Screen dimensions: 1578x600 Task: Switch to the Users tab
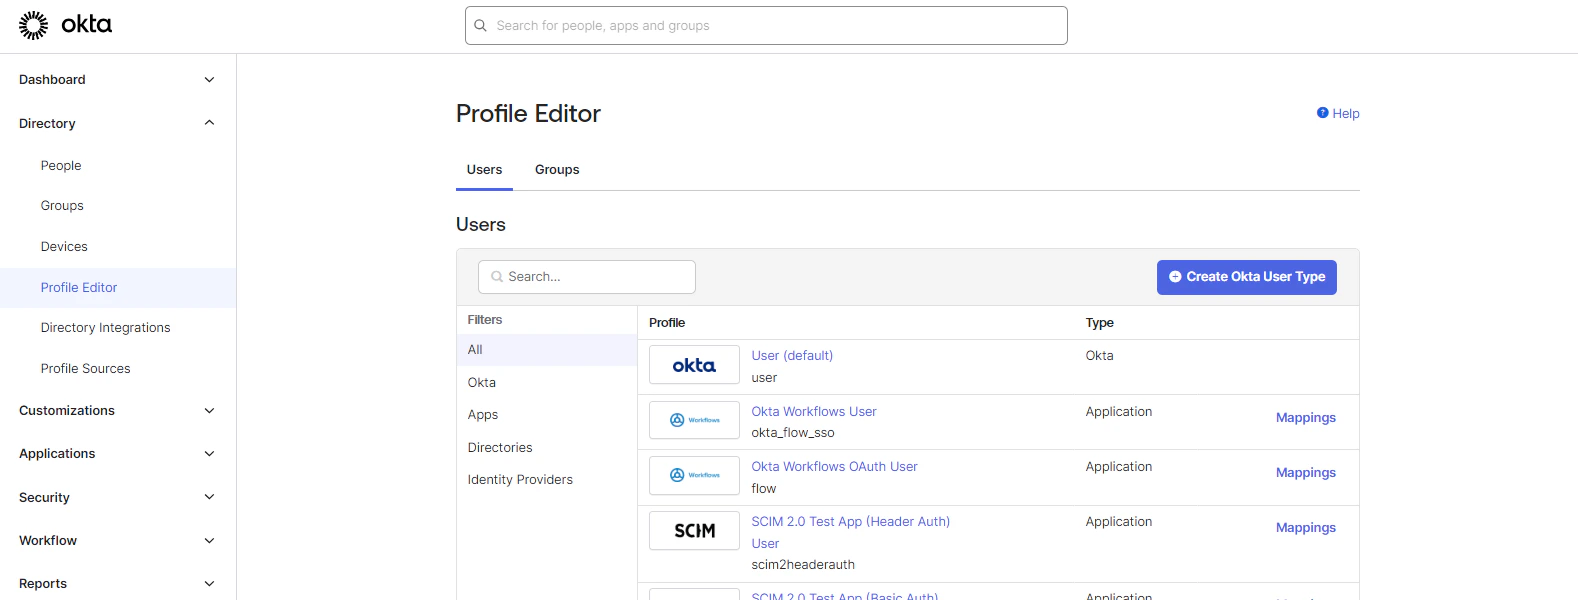coord(484,170)
